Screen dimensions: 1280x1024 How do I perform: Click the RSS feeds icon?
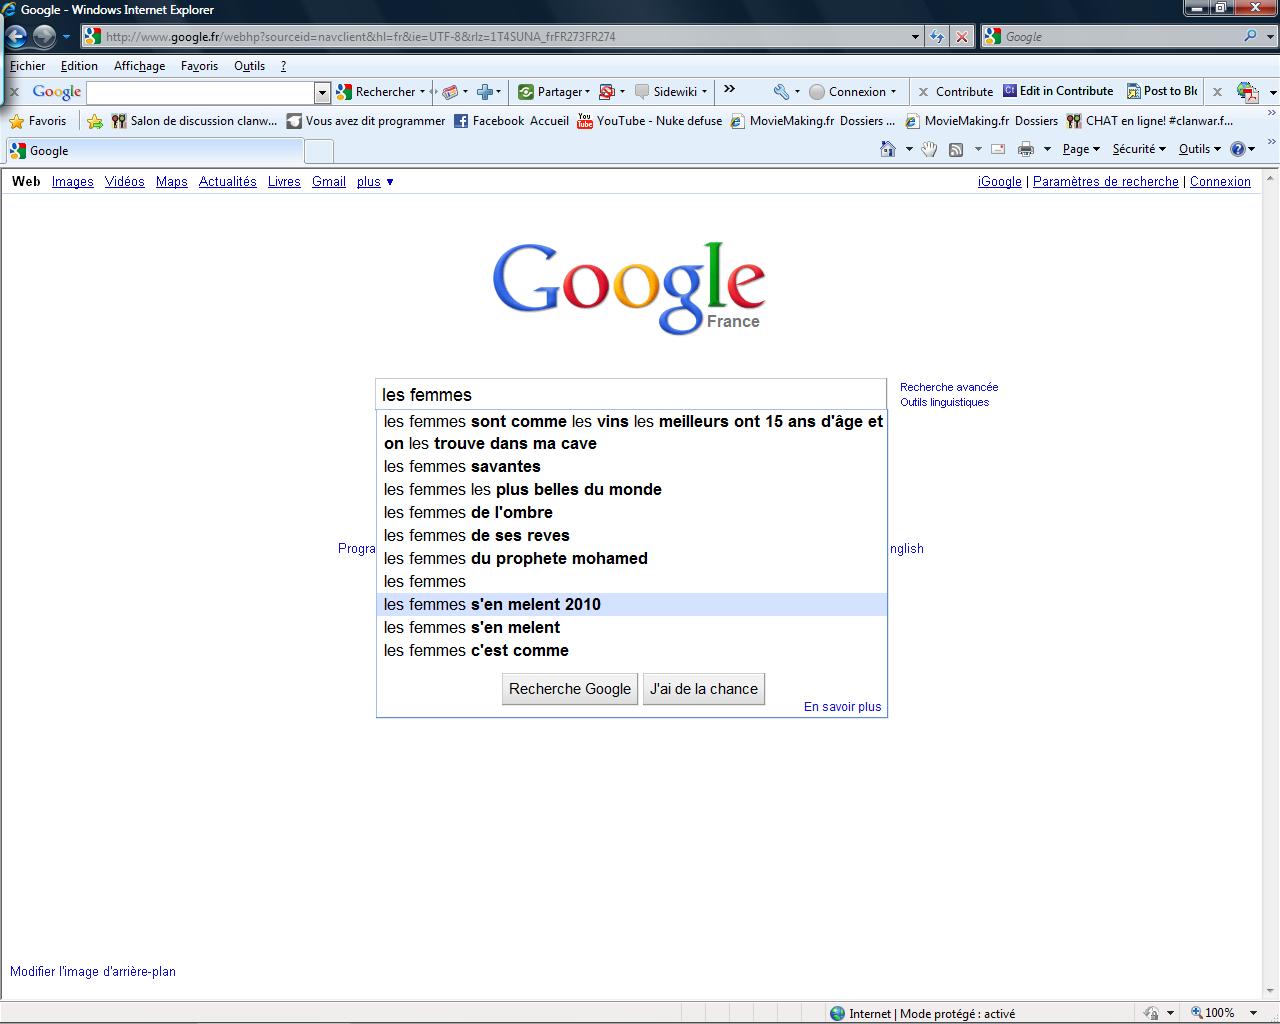[x=958, y=148]
